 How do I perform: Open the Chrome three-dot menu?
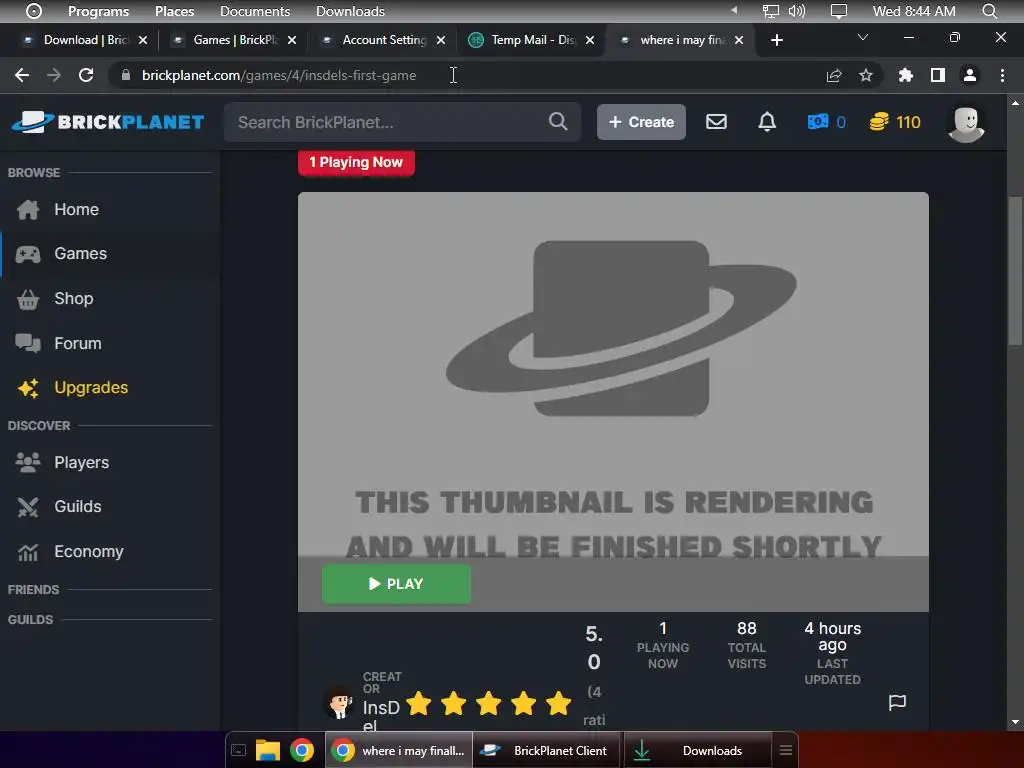click(x=1002, y=75)
